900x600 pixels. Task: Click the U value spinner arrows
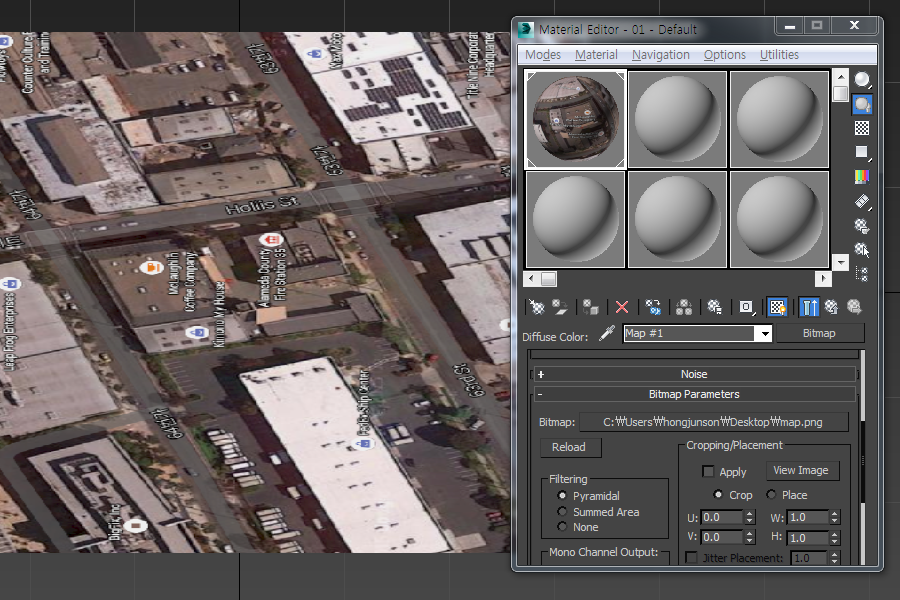(x=750, y=517)
